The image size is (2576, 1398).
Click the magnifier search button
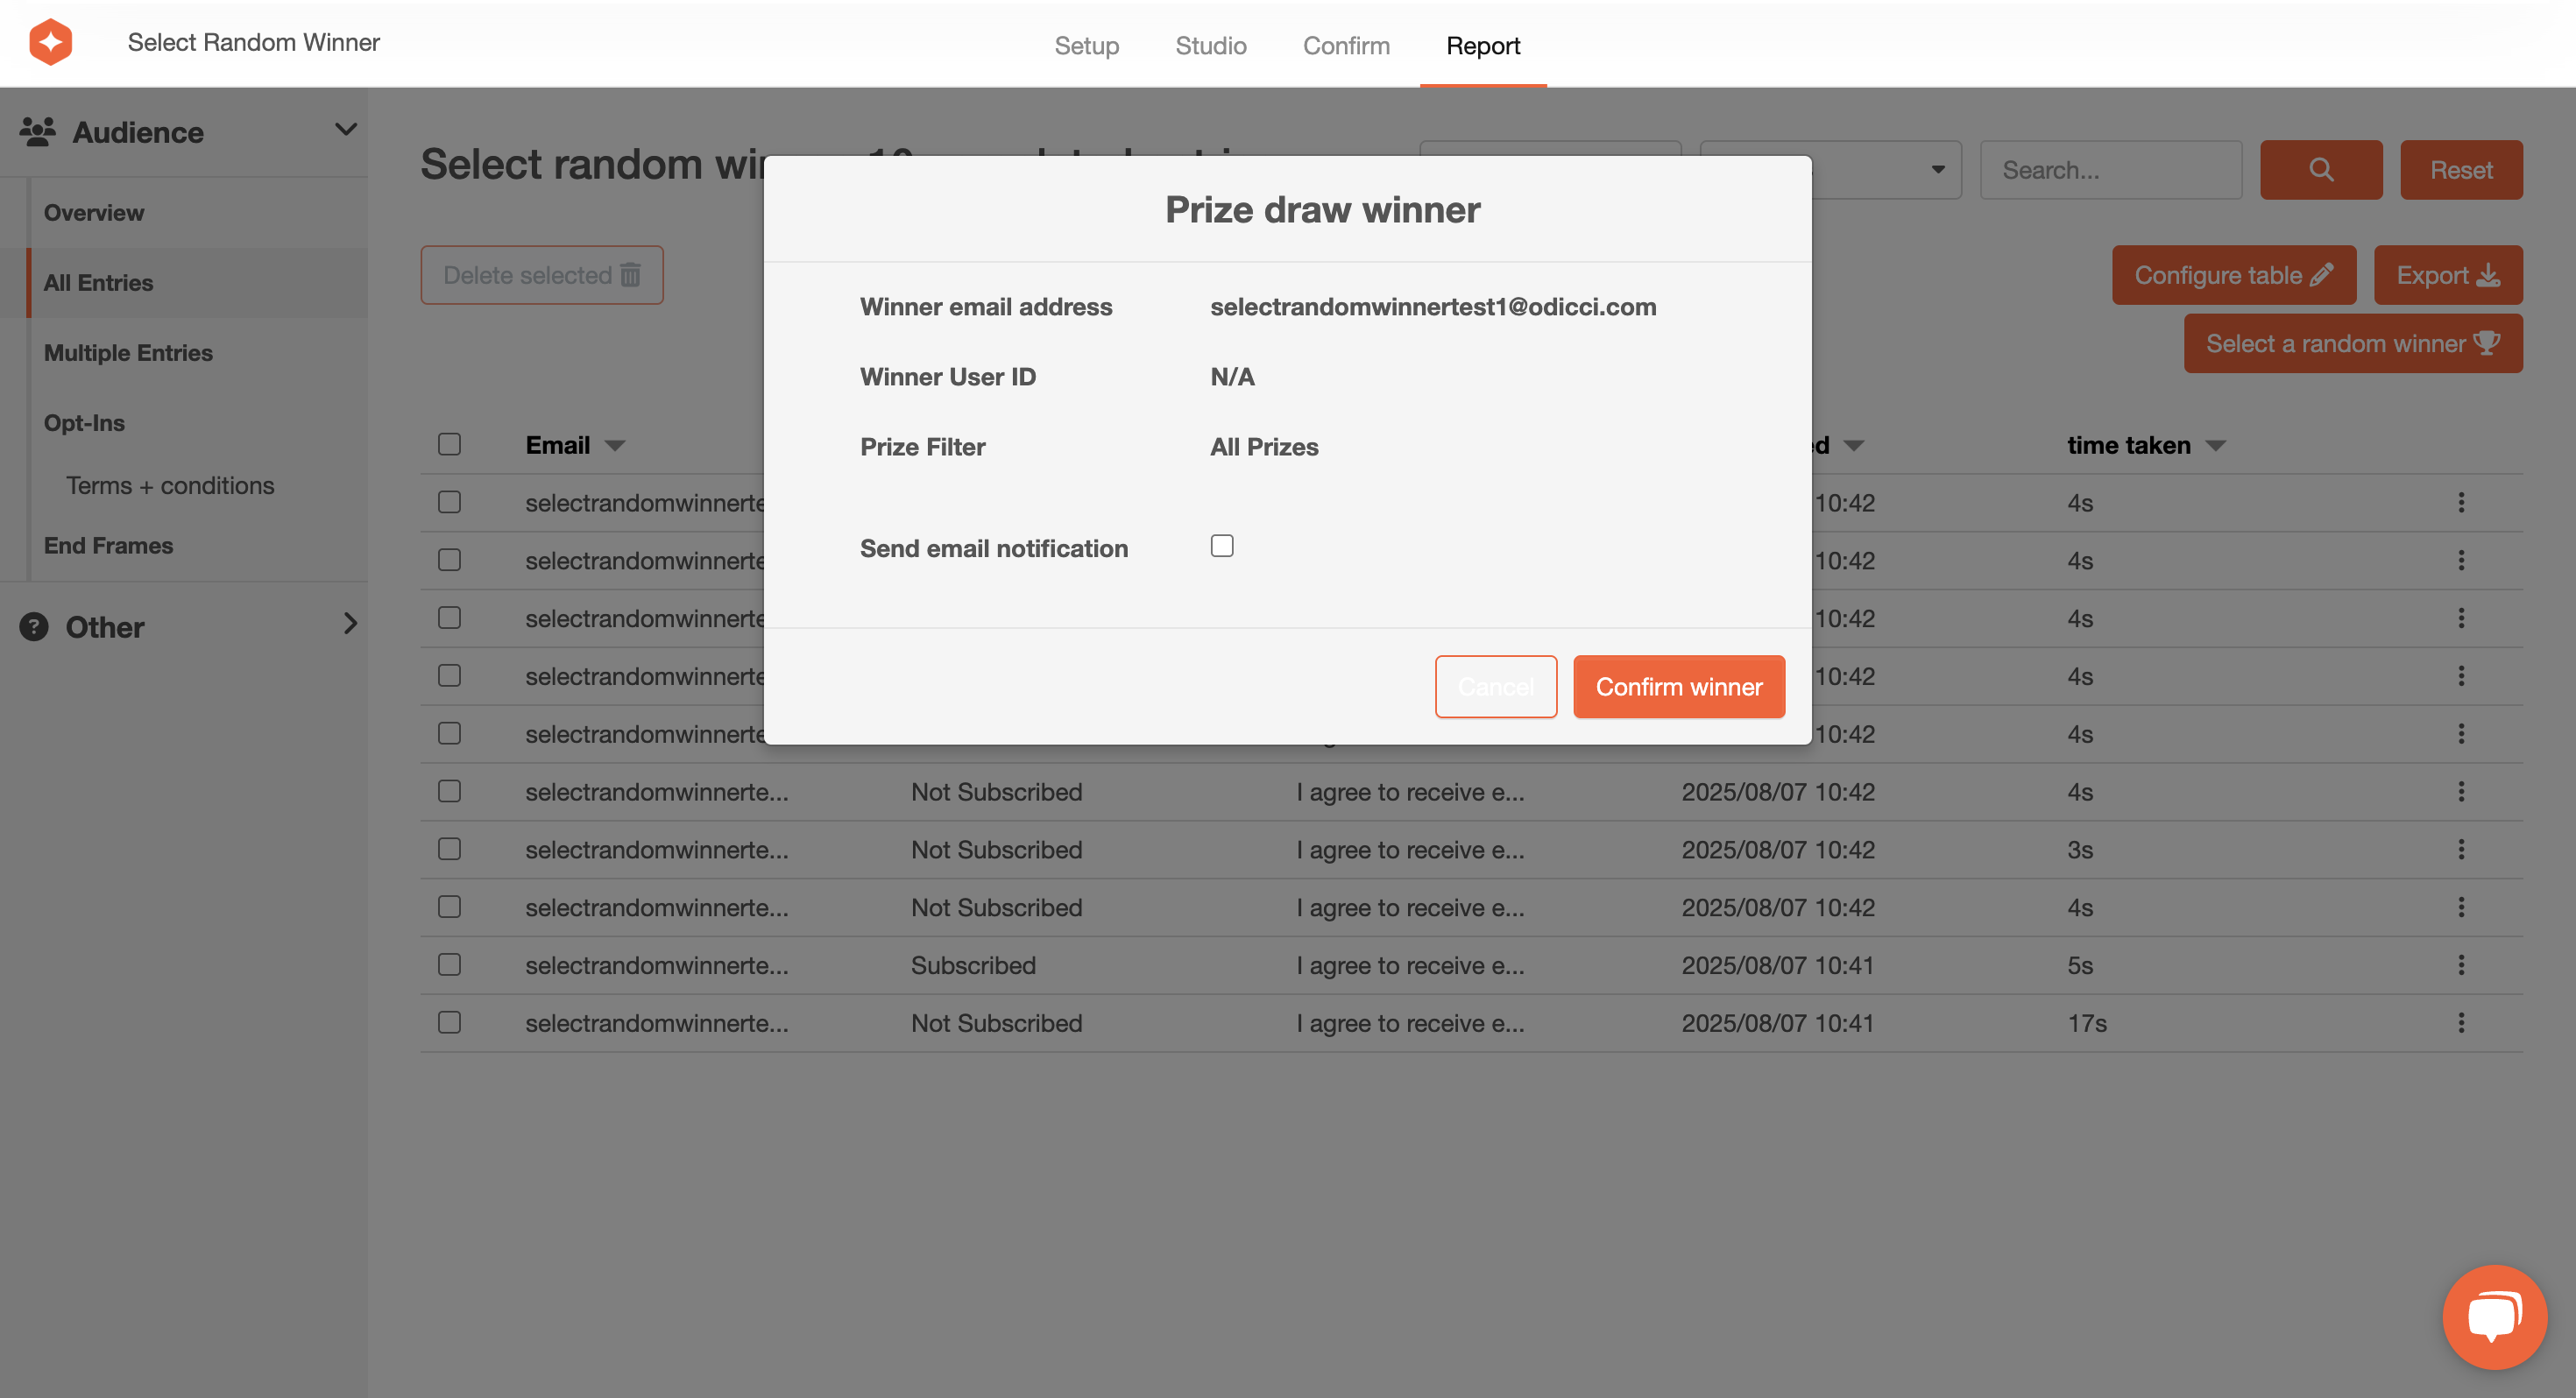pos(2320,170)
